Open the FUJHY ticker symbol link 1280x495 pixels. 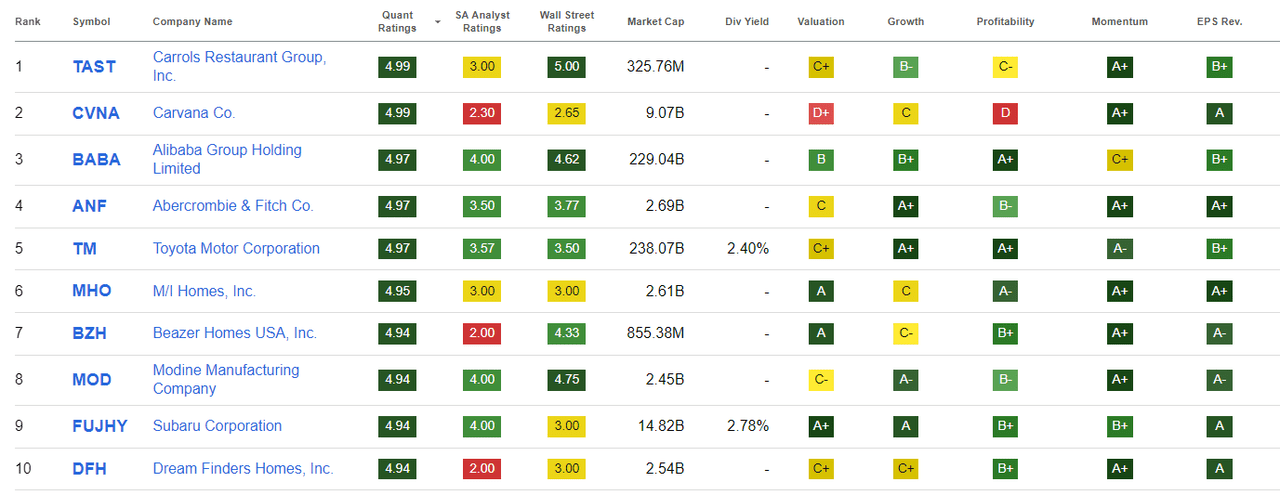[100, 426]
